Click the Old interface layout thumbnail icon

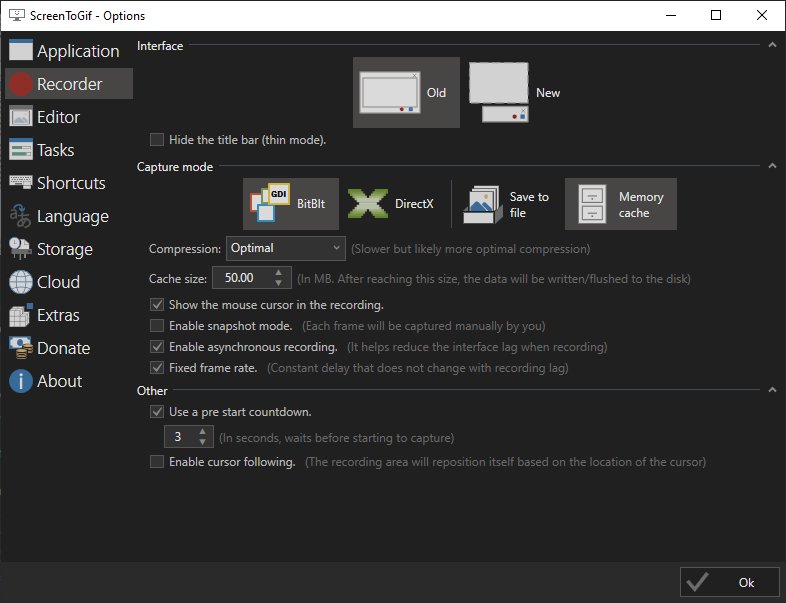click(389, 93)
